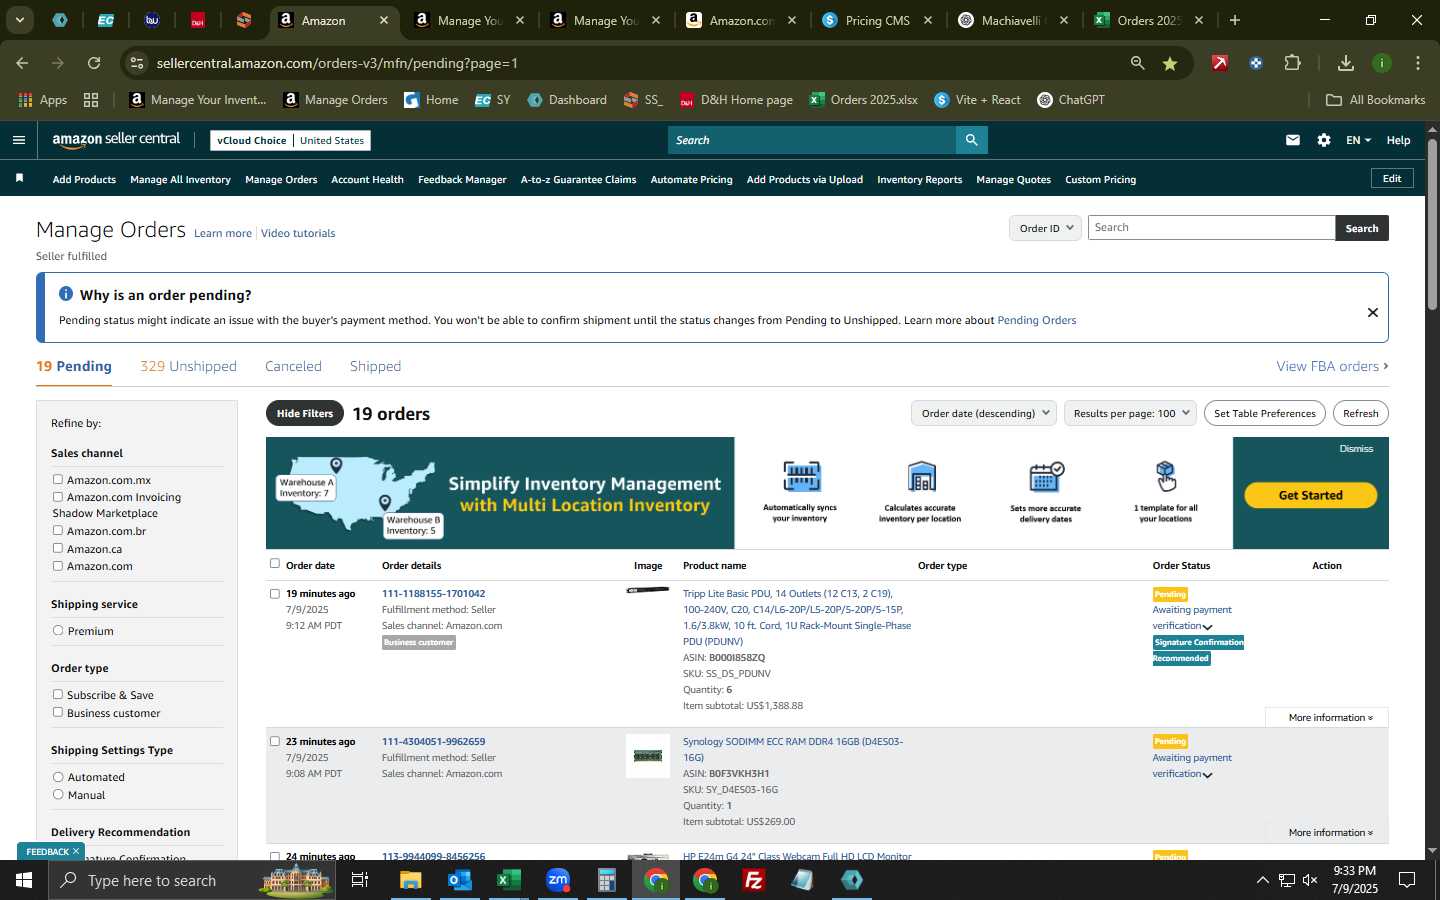Open the Calculator from the taskbar

coord(606,880)
